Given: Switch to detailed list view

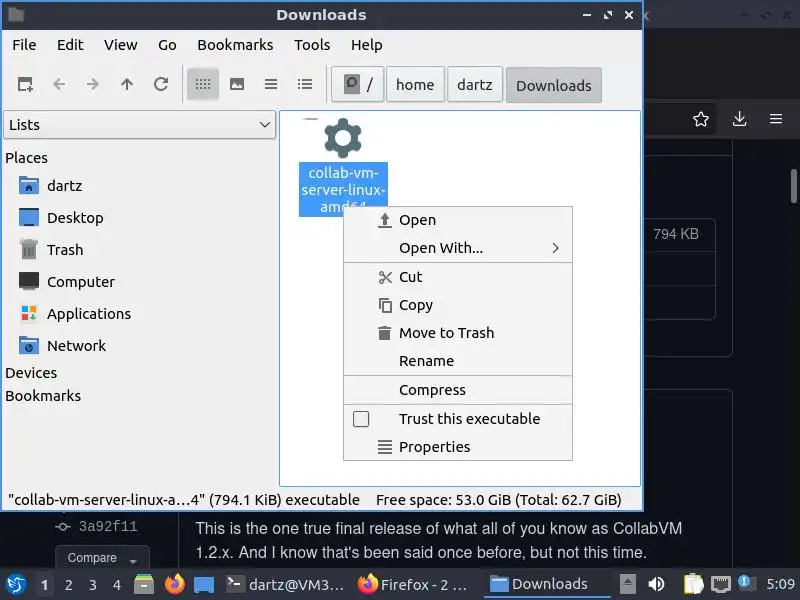Looking at the screenshot, I should [305, 84].
